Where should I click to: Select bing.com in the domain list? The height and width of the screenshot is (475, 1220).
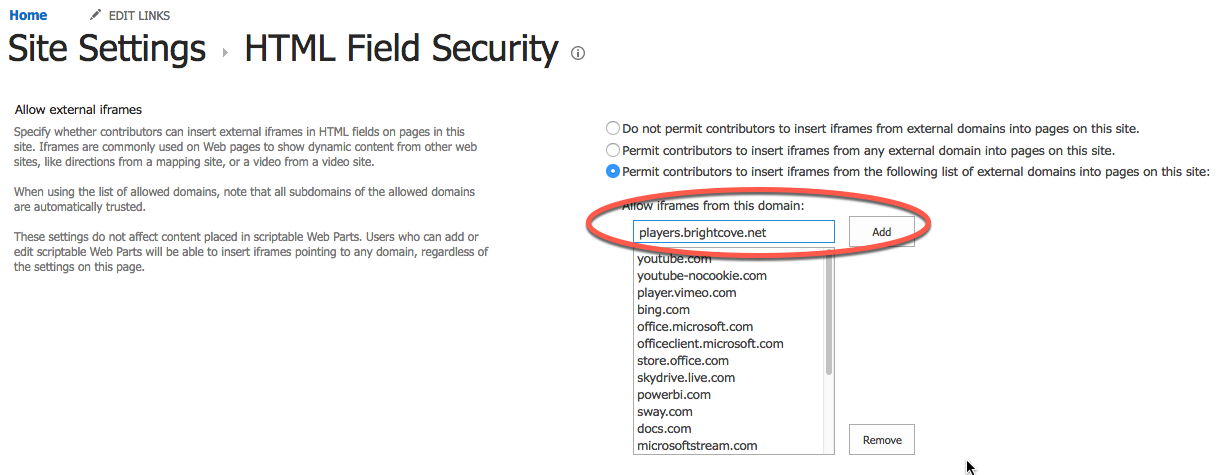pos(663,310)
